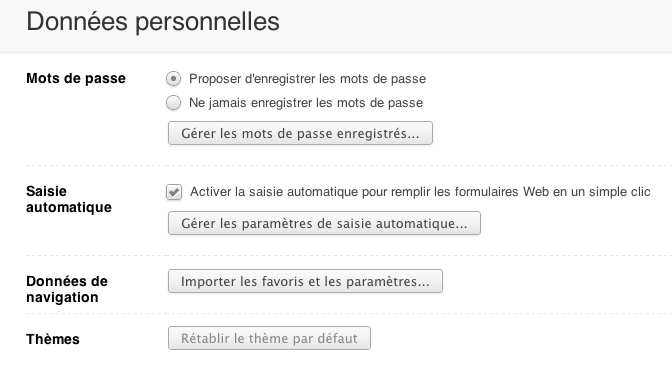The image size is (672, 379).
Task: Click the 'Rétablir le thème par défaut' button
Action: click(269, 338)
